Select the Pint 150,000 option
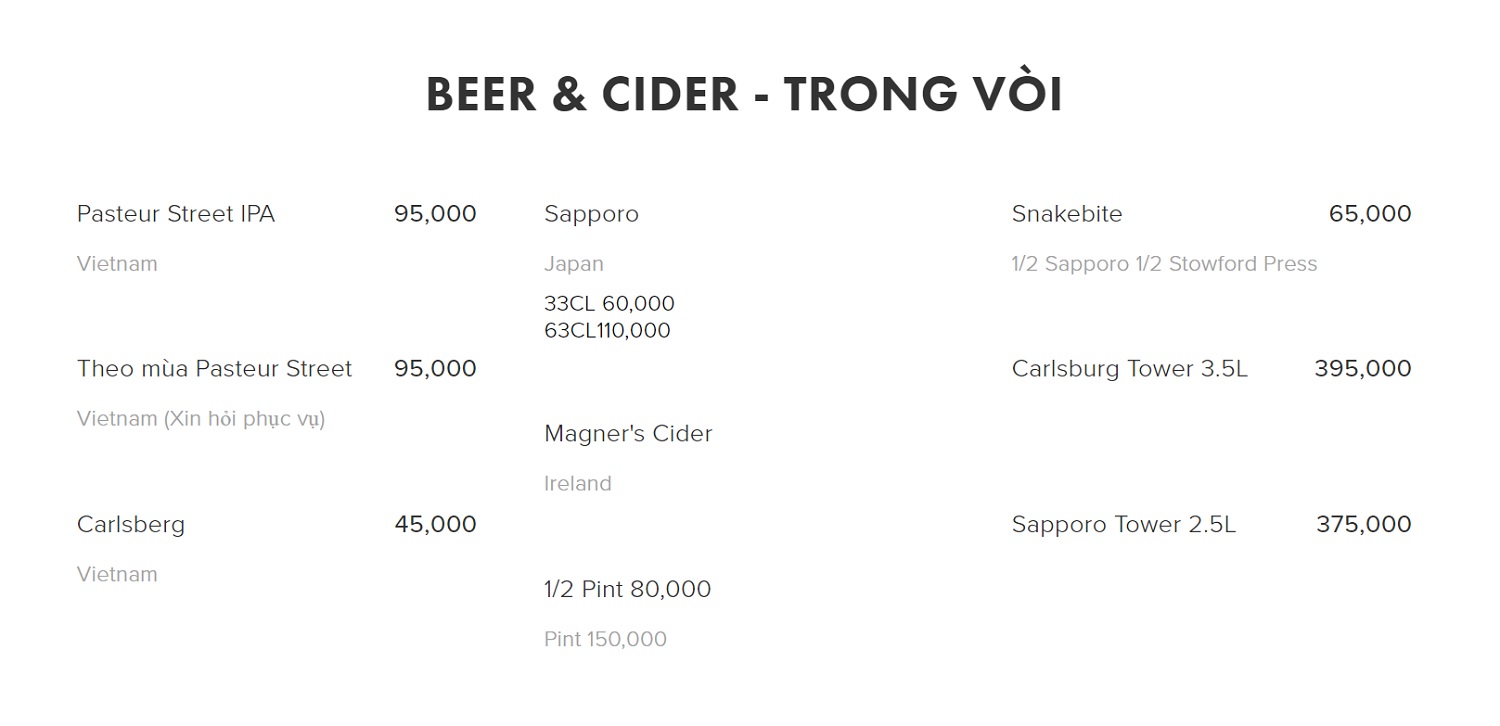This screenshot has height=726, width=1500. tap(605, 639)
